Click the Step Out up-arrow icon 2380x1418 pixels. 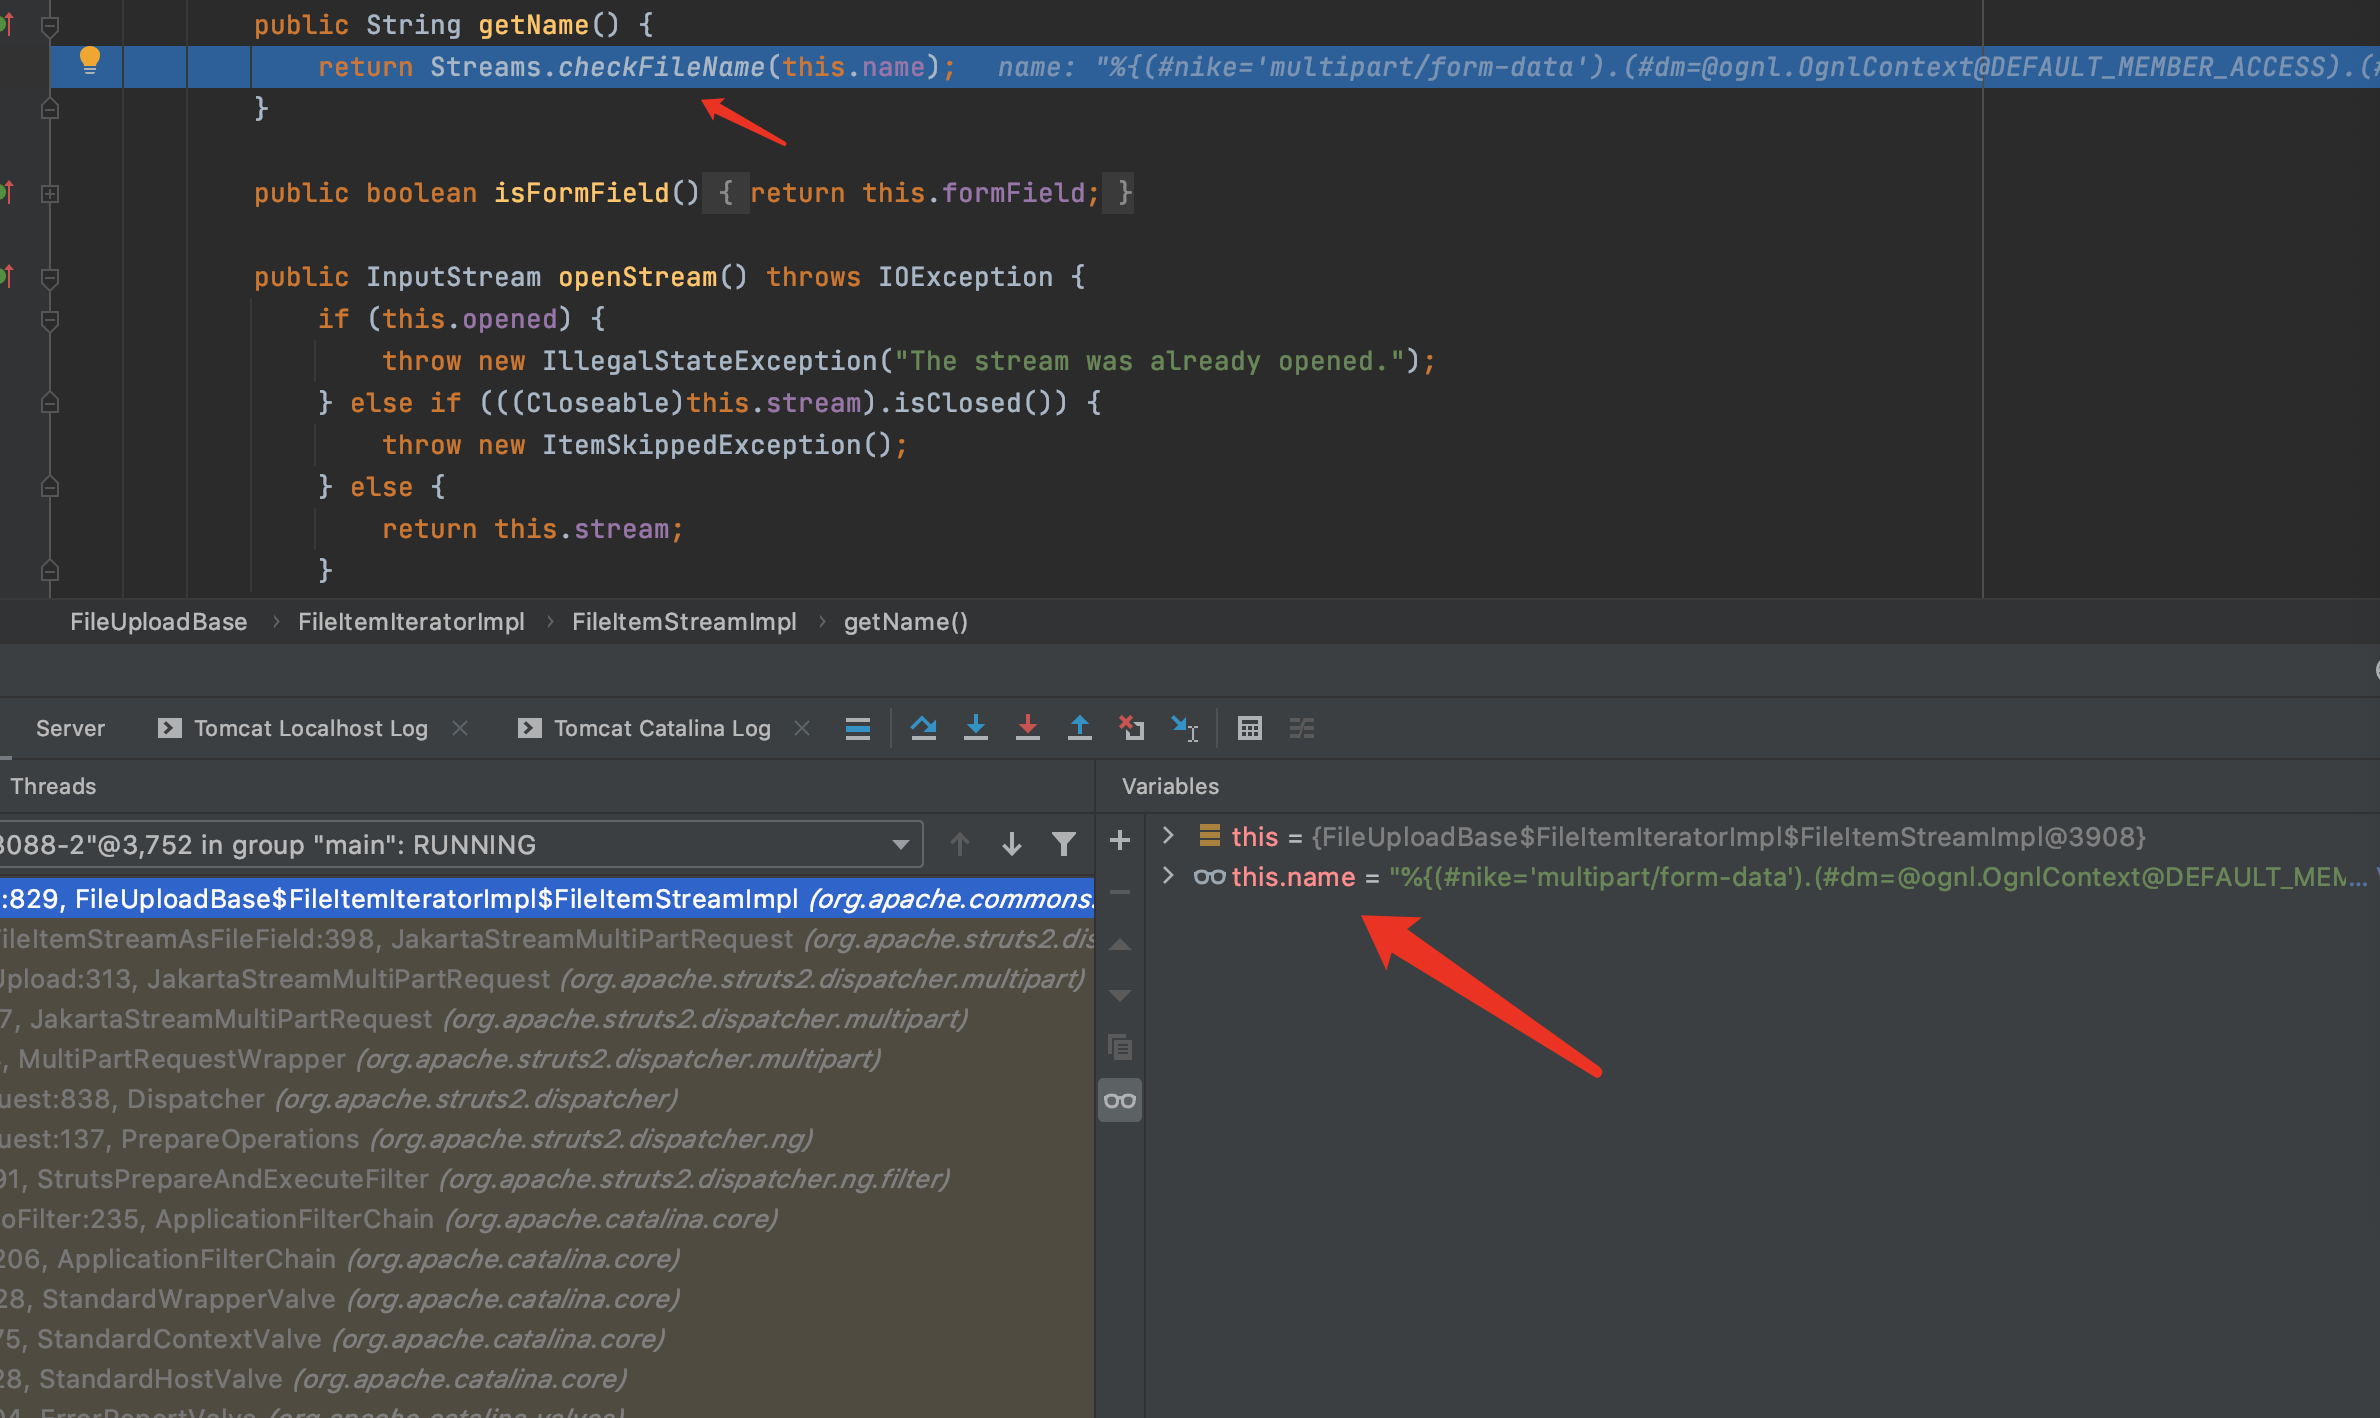1080,729
